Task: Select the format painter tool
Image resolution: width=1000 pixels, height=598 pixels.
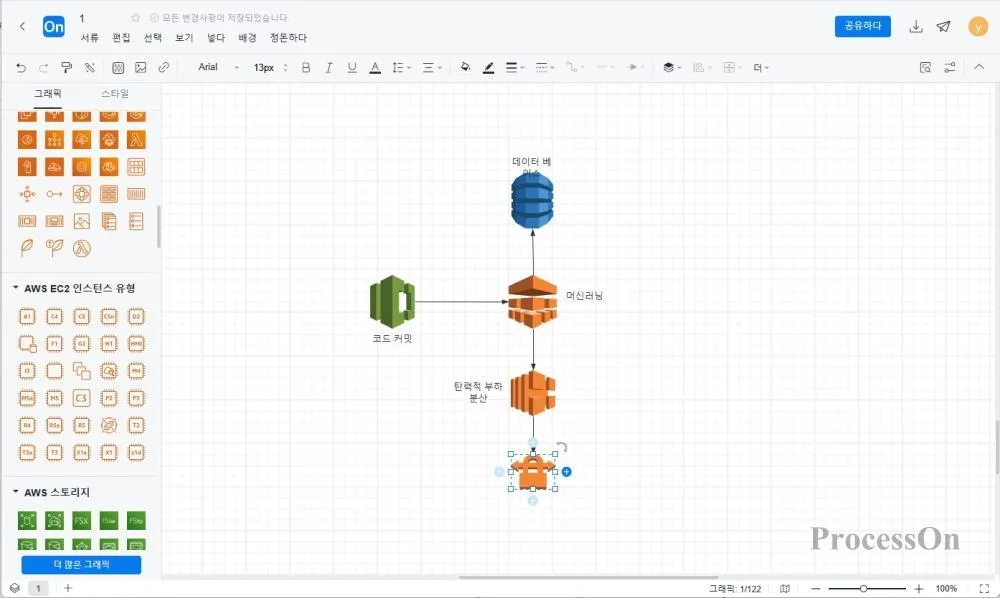Action: [x=66, y=67]
